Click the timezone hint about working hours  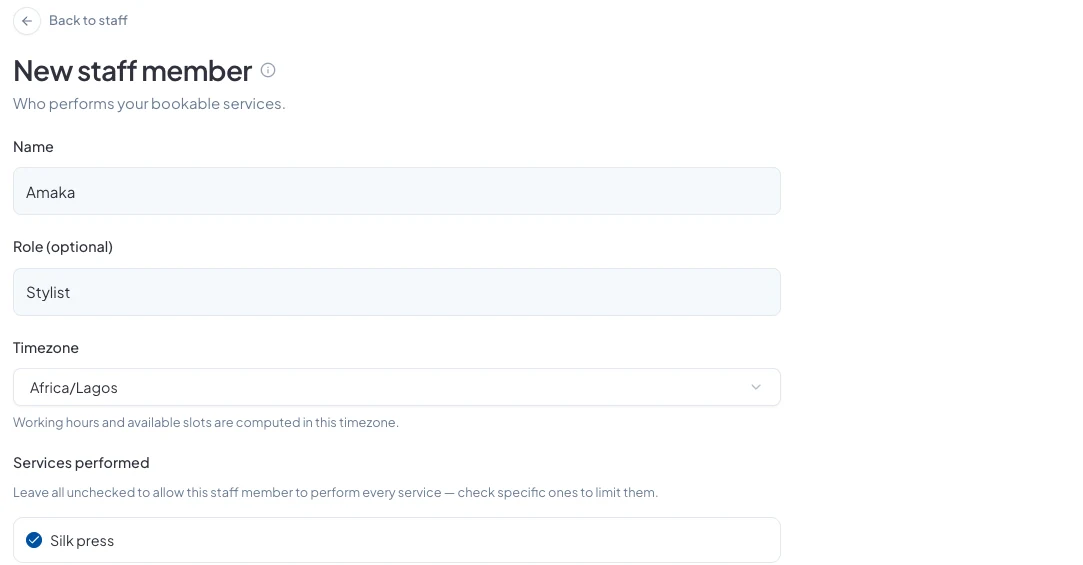tap(206, 422)
